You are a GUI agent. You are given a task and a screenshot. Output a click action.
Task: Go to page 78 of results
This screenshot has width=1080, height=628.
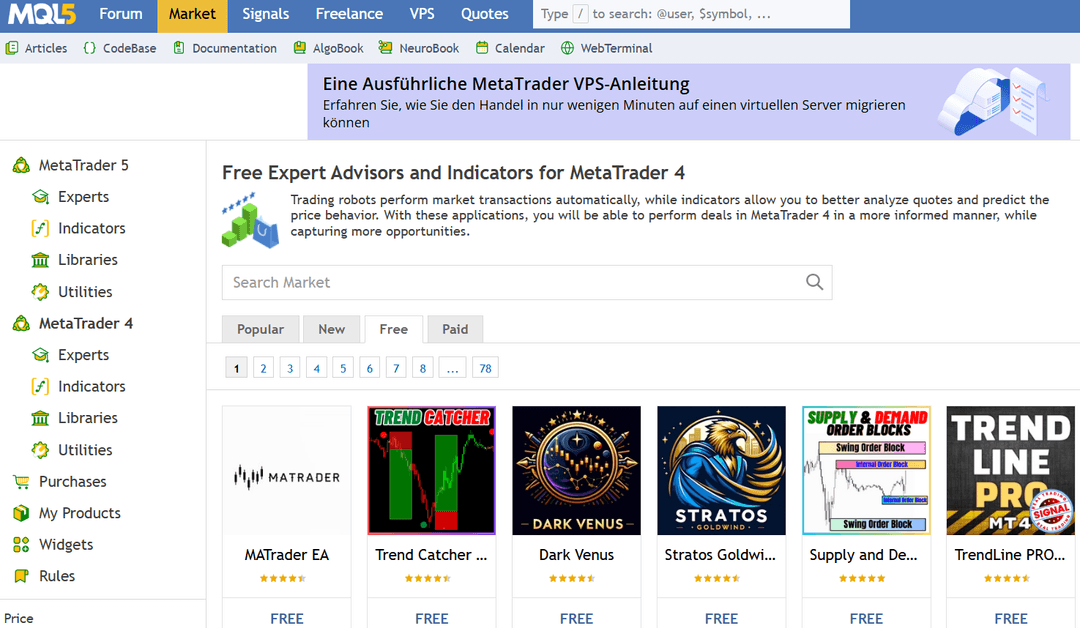485,368
